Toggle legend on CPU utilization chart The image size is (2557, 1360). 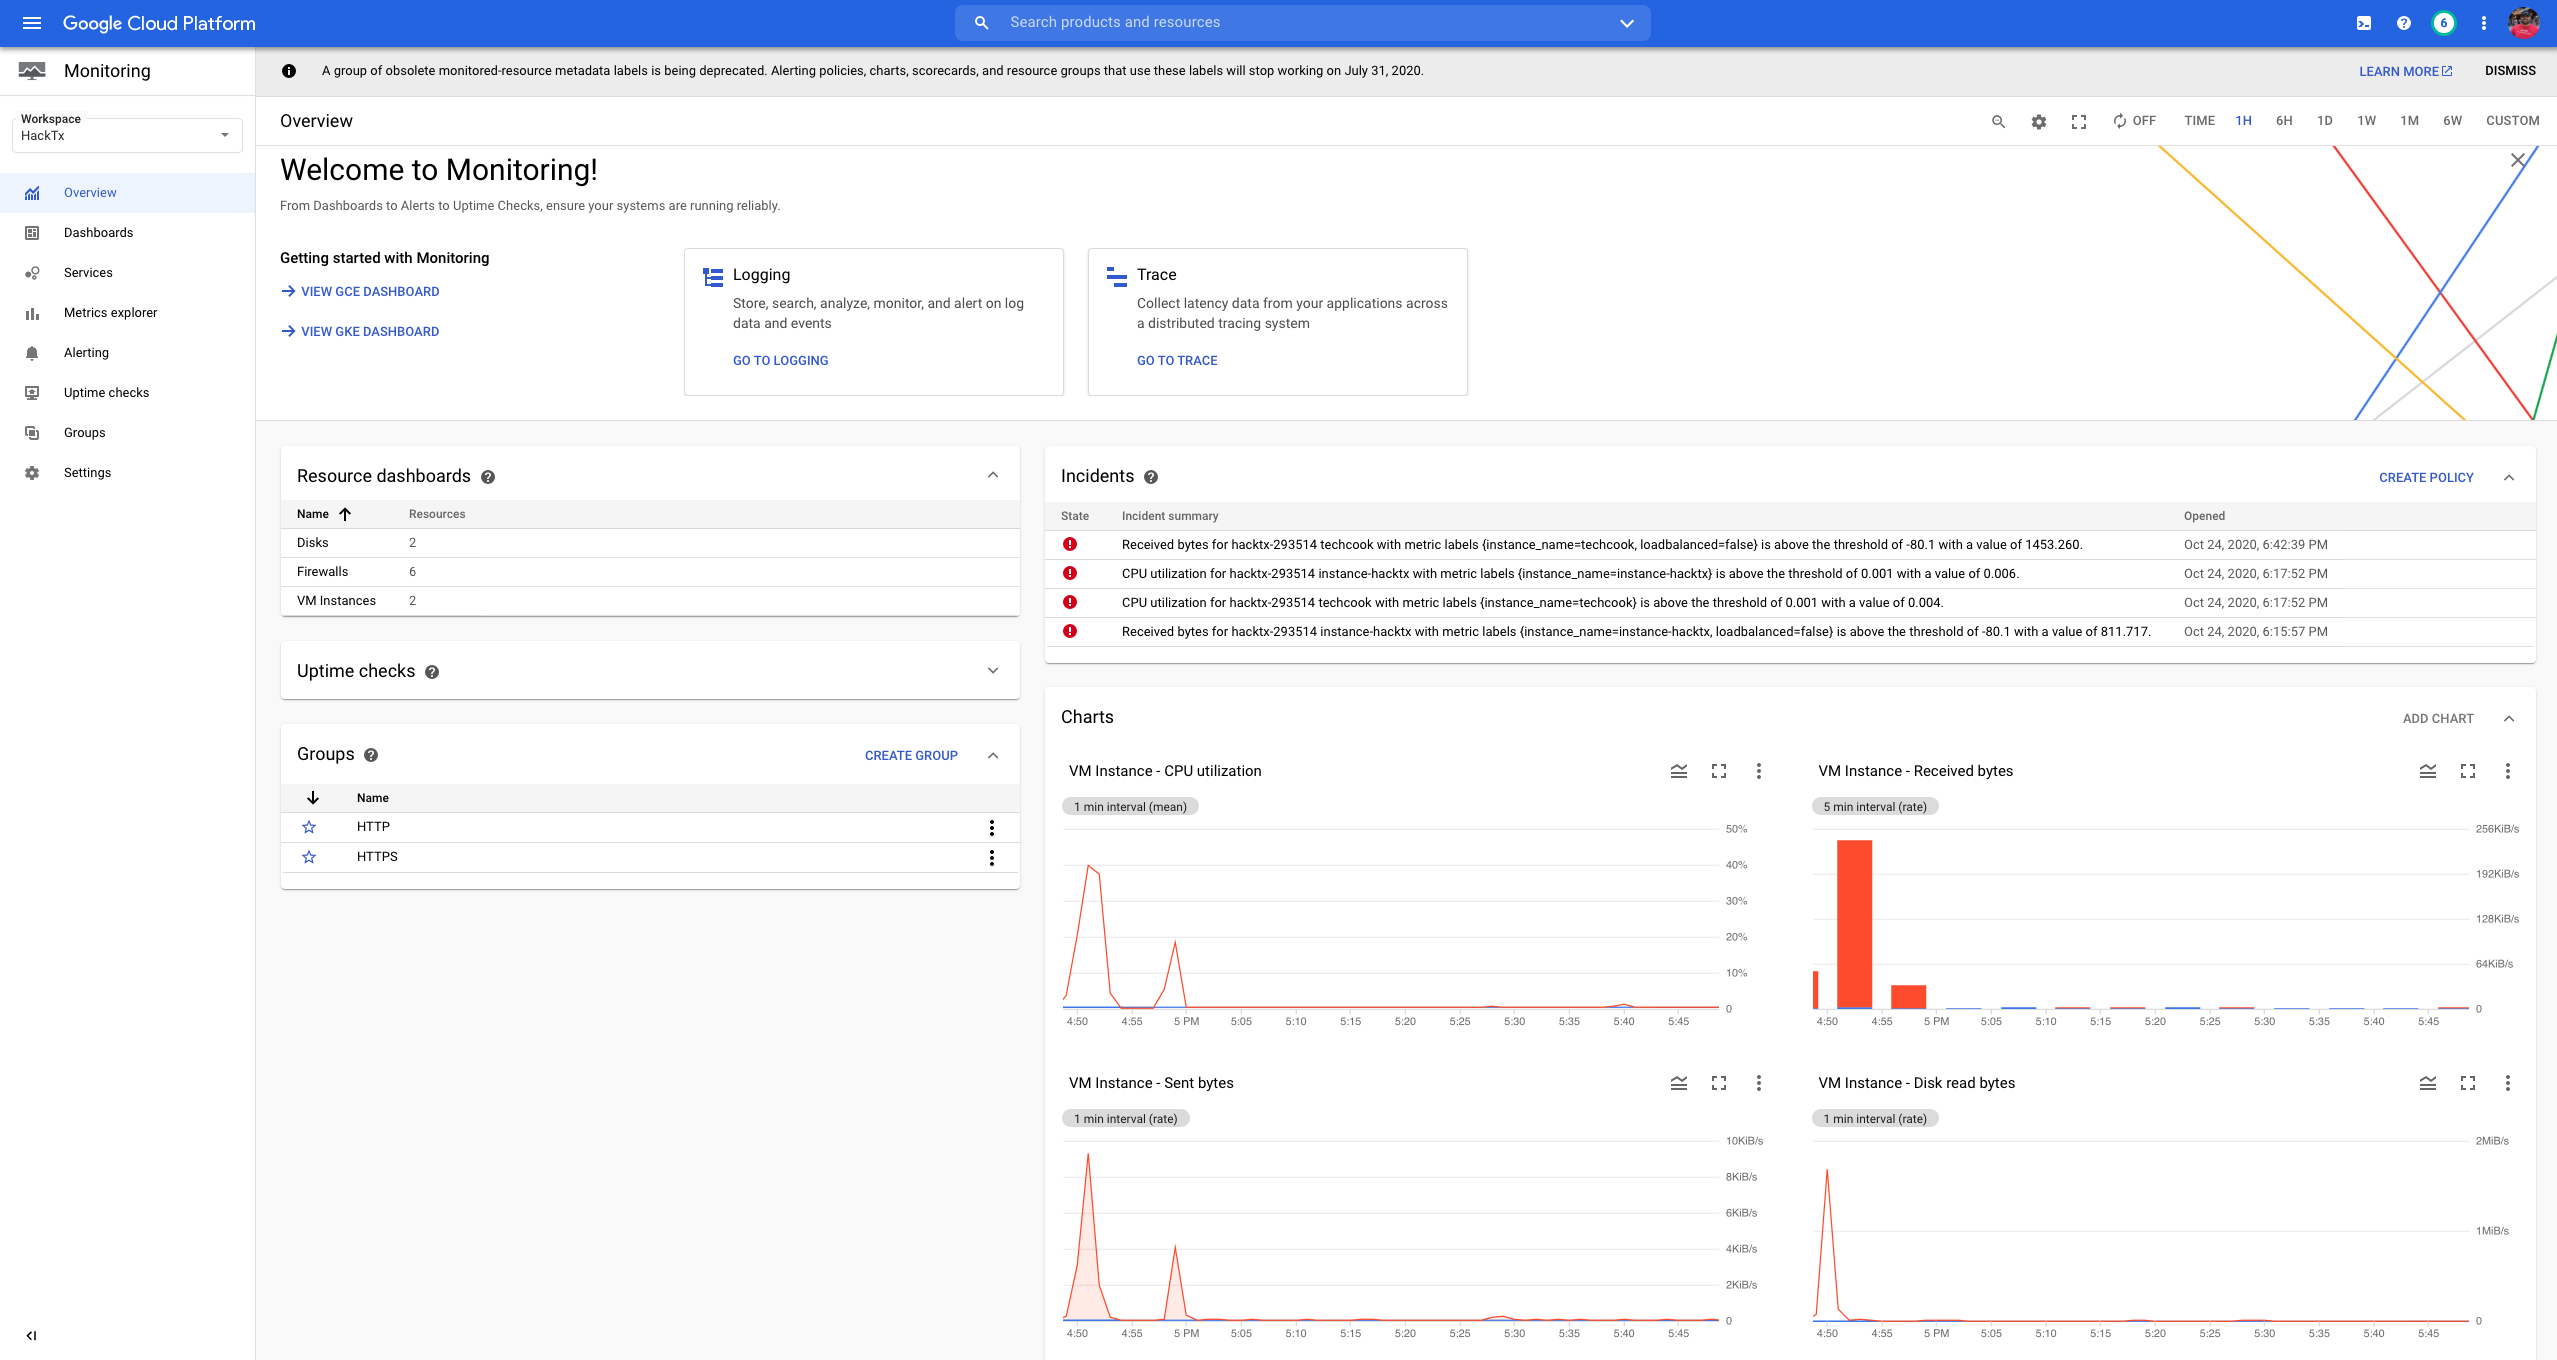[1678, 771]
